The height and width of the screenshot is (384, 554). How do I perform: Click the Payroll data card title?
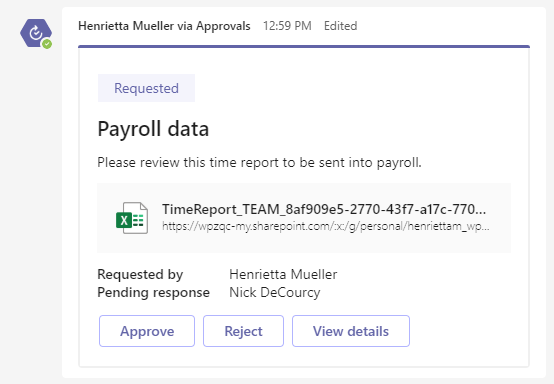tap(153, 129)
